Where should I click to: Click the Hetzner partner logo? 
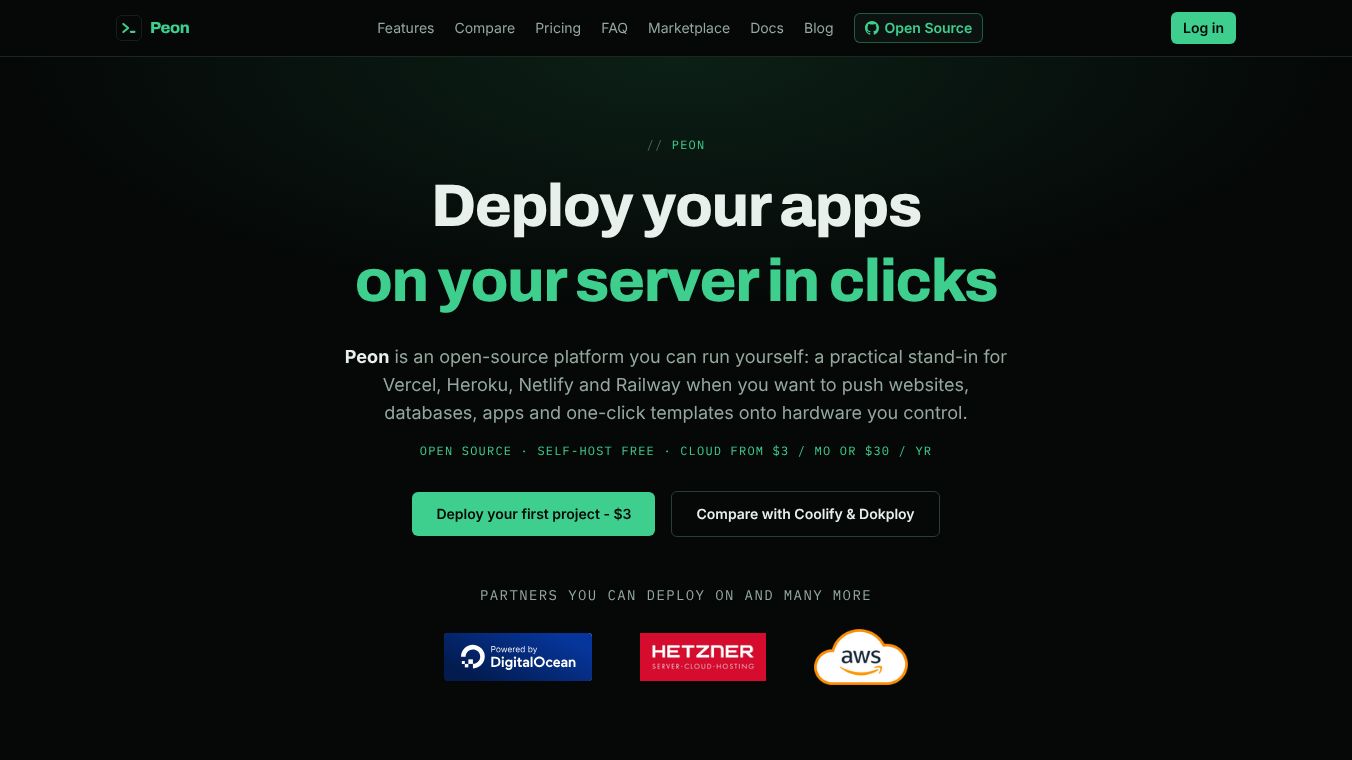coord(703,657)
